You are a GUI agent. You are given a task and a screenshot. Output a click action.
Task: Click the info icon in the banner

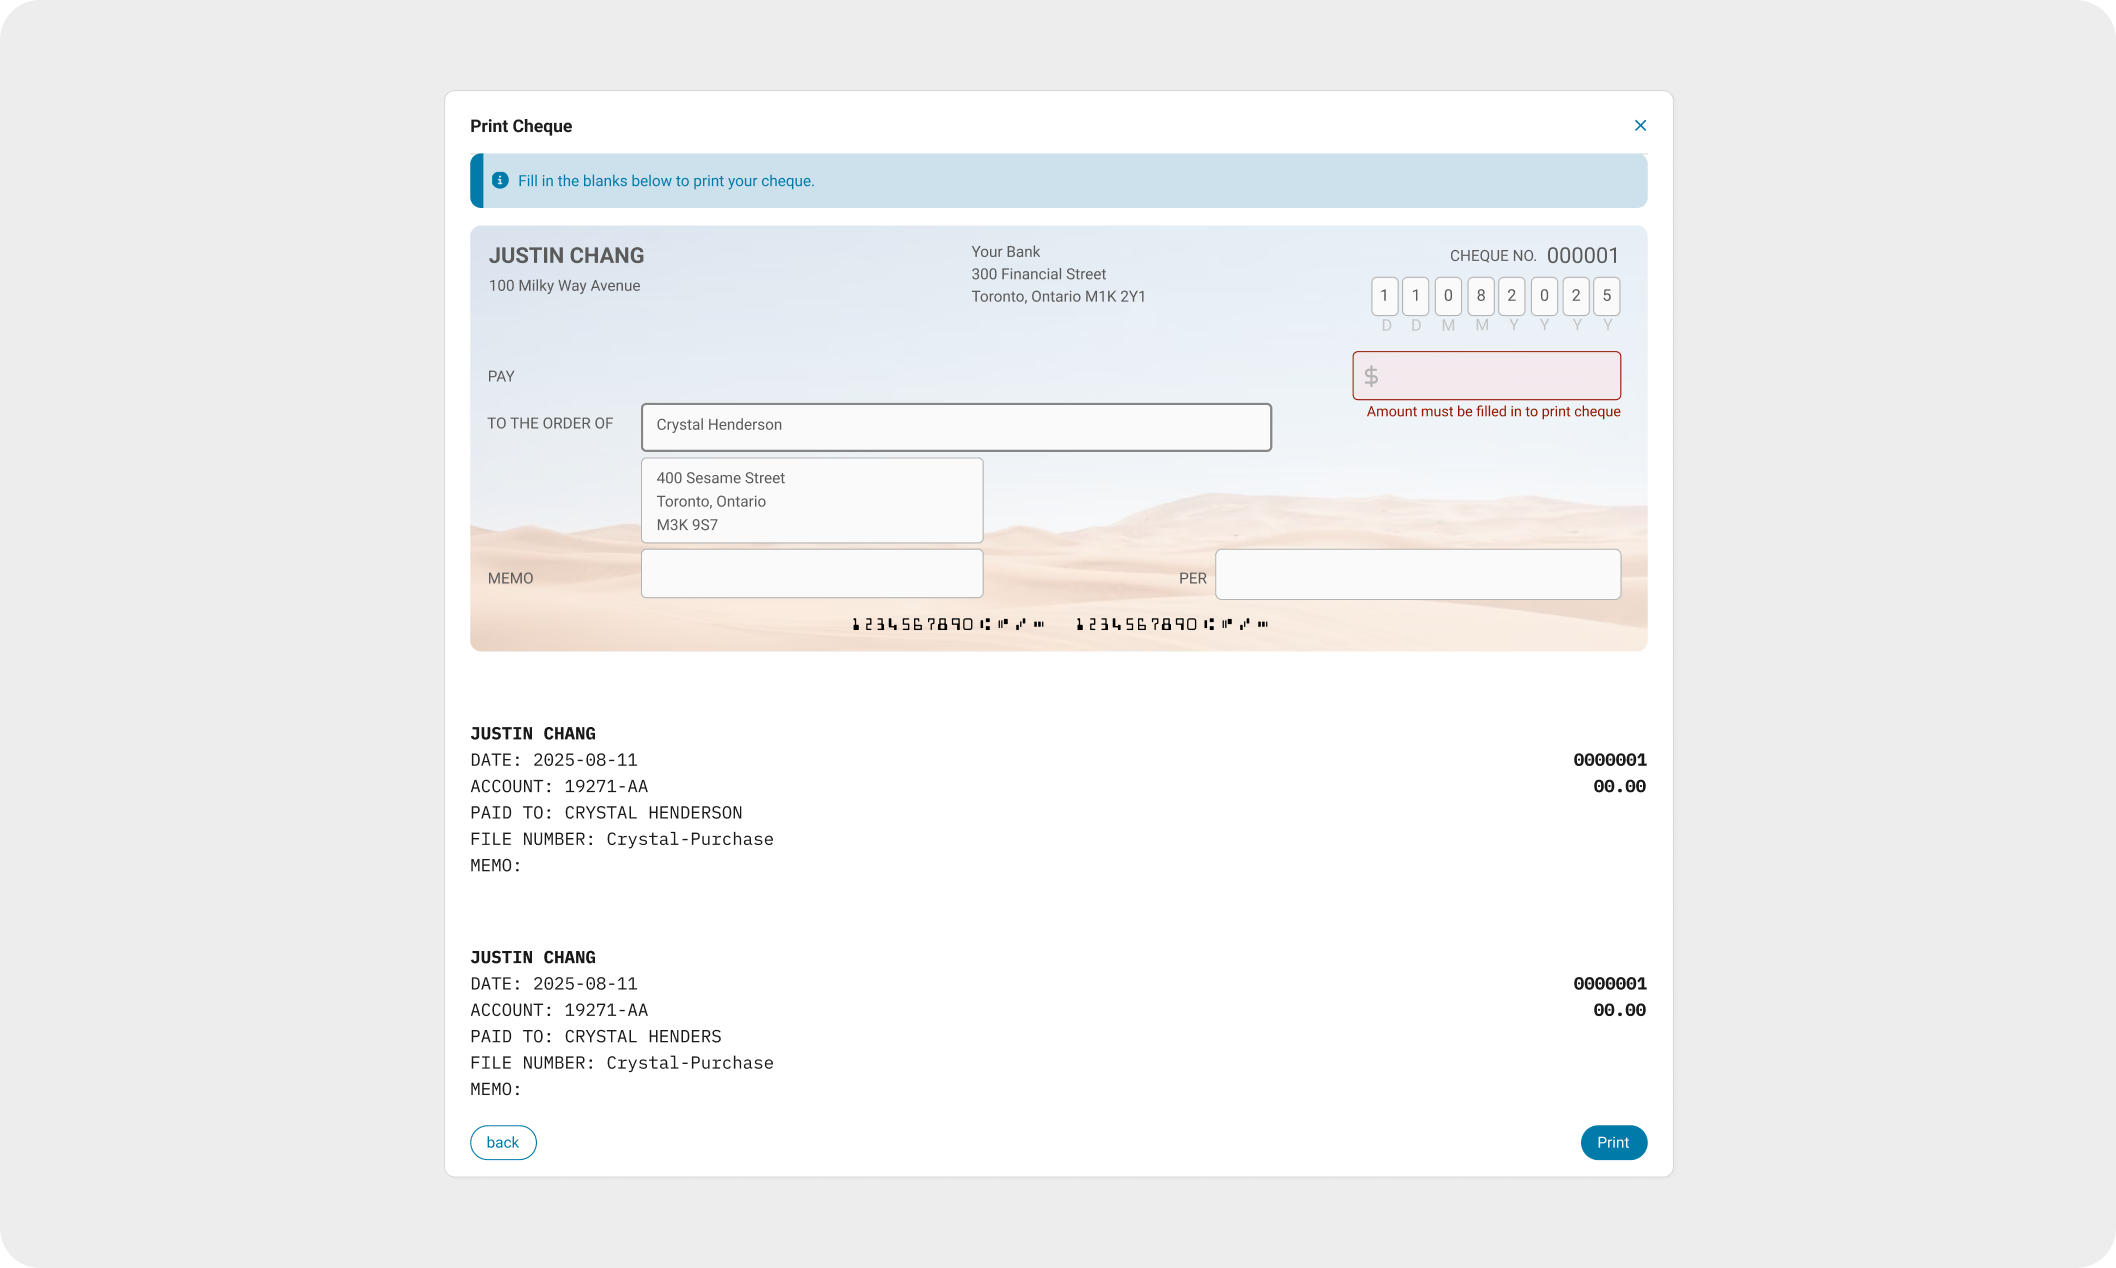500,181
